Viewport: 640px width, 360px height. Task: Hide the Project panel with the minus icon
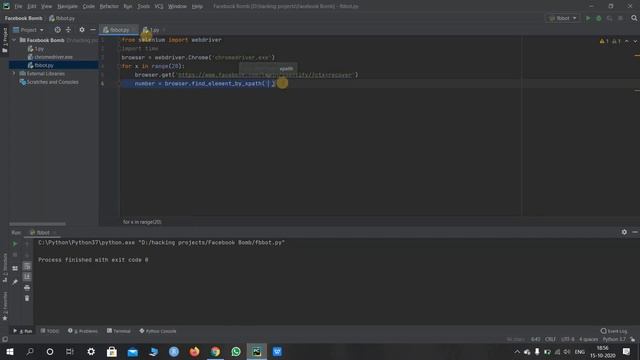tap(93, 30)
